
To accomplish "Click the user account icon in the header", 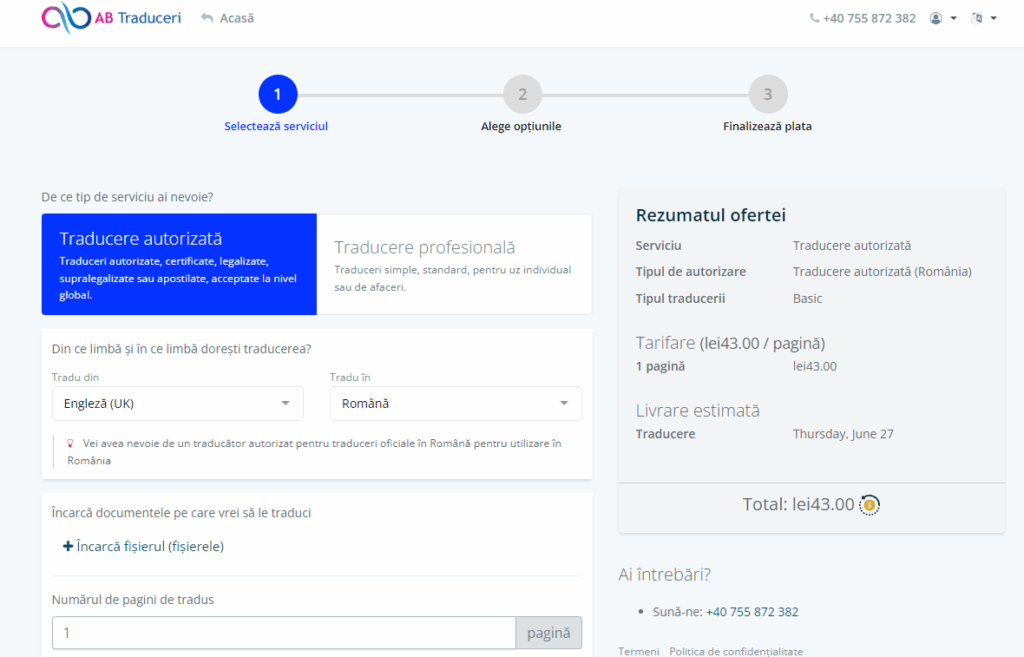I will (x=936, y=17).
